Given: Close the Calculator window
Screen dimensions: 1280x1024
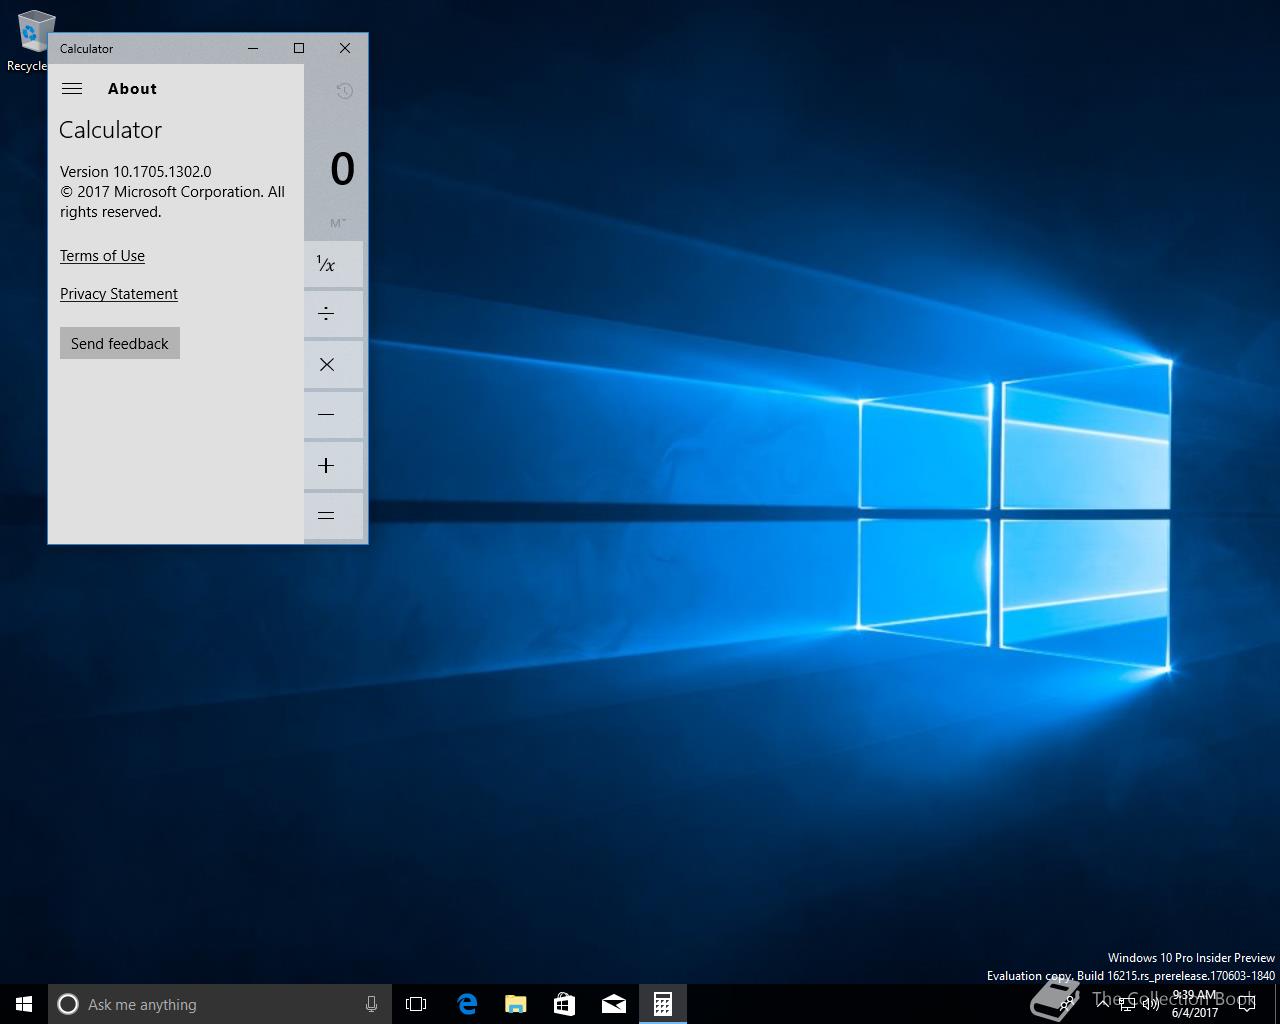Looking at the screenshot, I should pos(345,48).
